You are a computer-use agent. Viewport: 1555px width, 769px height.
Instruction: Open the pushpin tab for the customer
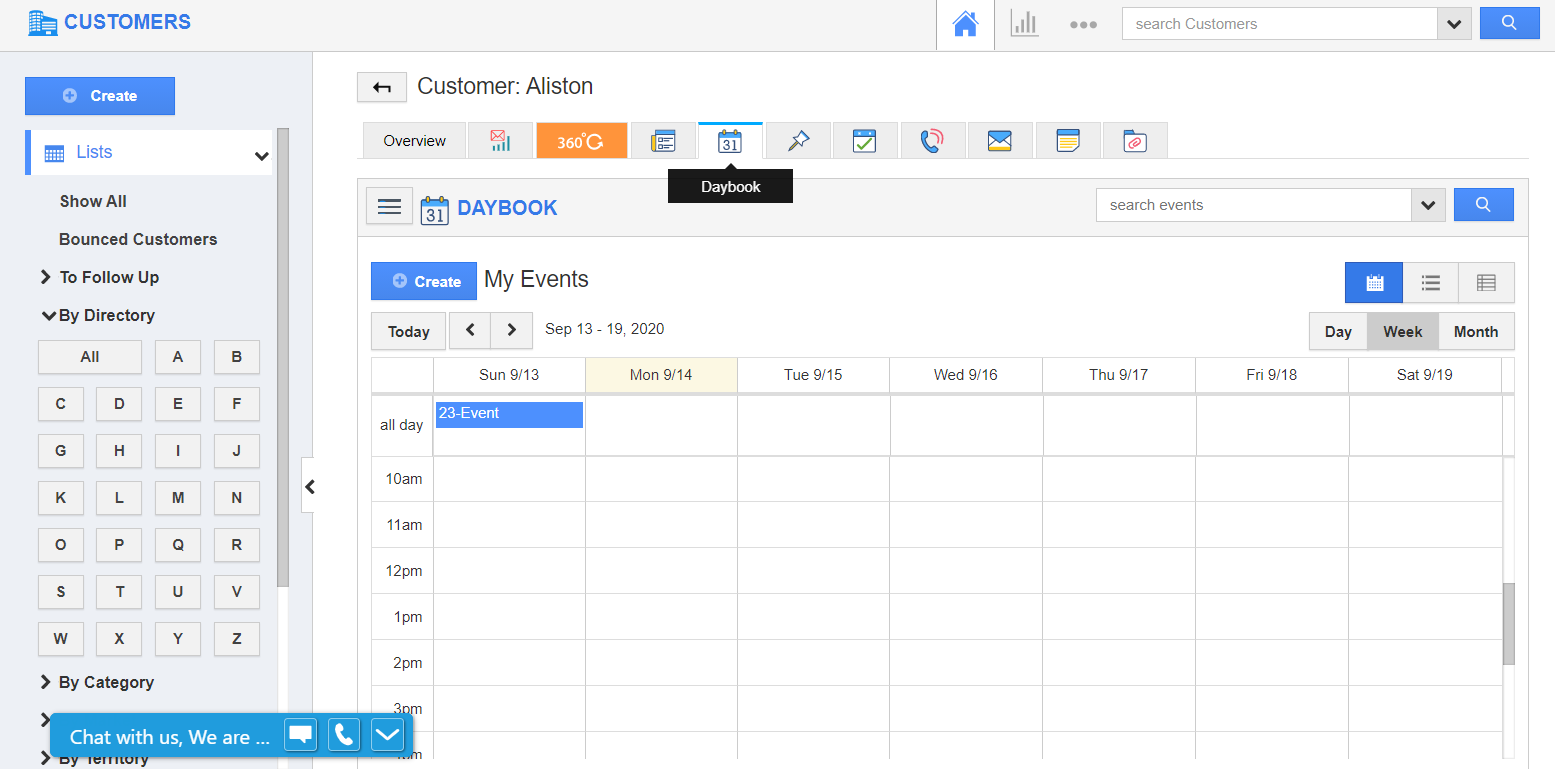tap(798, 141)
